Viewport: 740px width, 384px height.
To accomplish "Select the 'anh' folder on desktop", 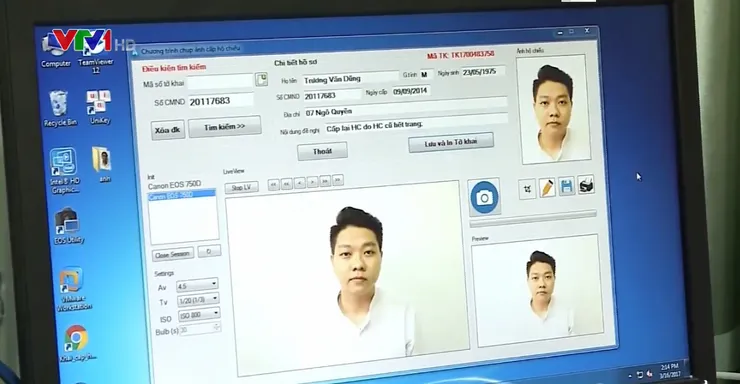I will click(103, 164).
